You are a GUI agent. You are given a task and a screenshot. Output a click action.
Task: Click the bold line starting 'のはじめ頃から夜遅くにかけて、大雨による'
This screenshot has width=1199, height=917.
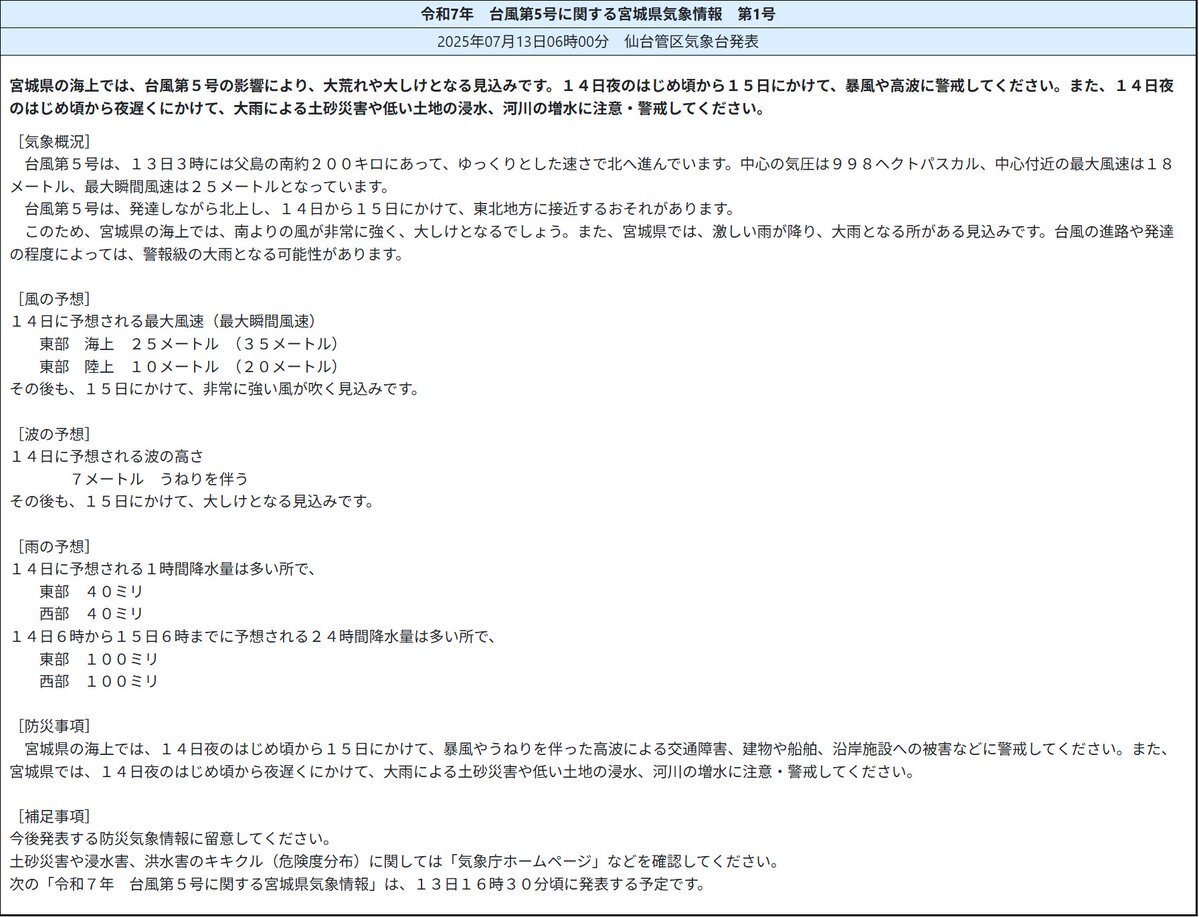pos(388,109)
